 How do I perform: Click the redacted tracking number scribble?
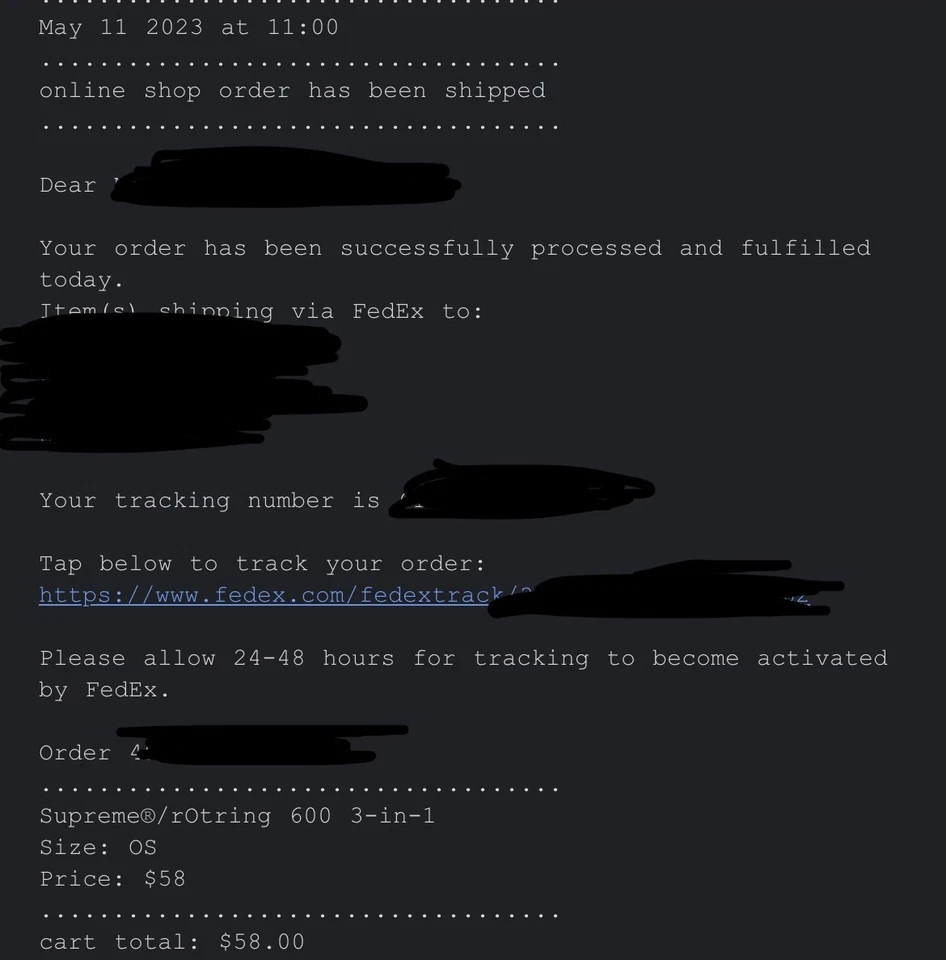tap(521, 490)
